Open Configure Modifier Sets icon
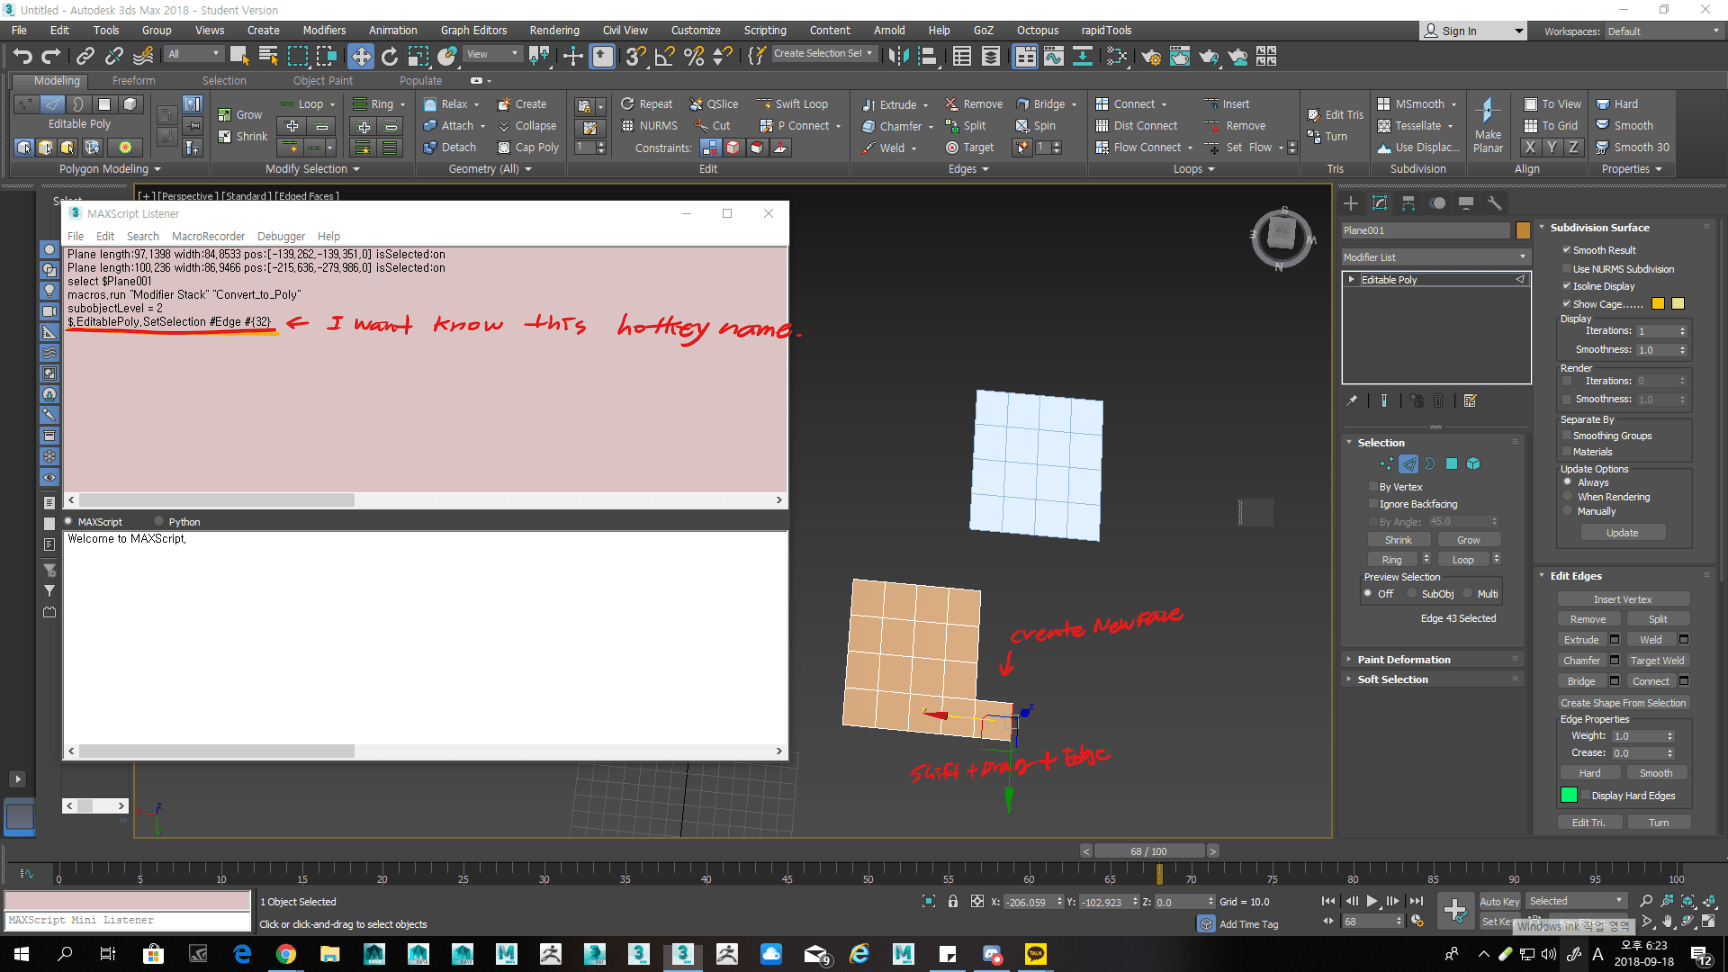Image resolution: width=1728 pixels, height=972 pixels. coord(1470,401)
